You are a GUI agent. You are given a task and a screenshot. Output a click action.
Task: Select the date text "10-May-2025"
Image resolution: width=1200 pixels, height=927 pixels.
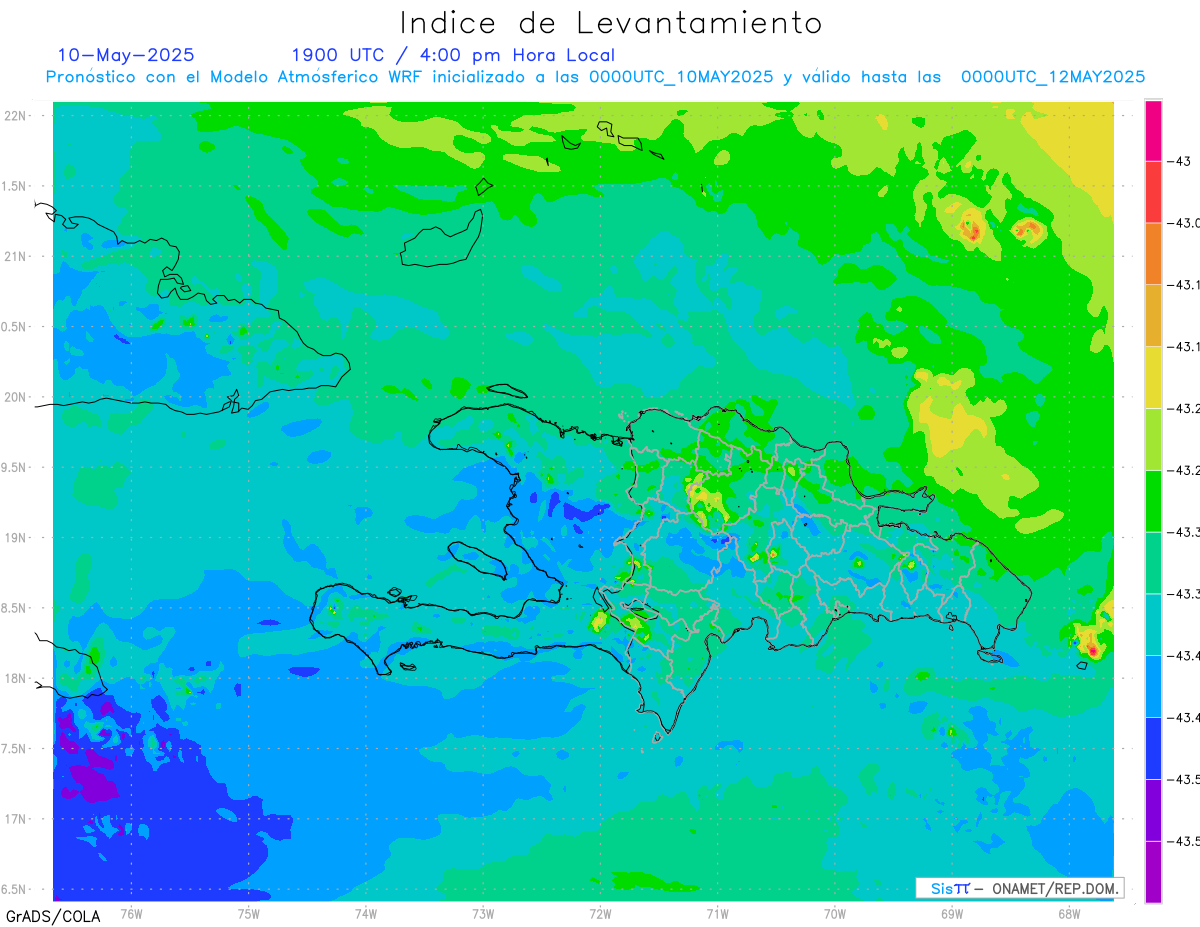126,55
